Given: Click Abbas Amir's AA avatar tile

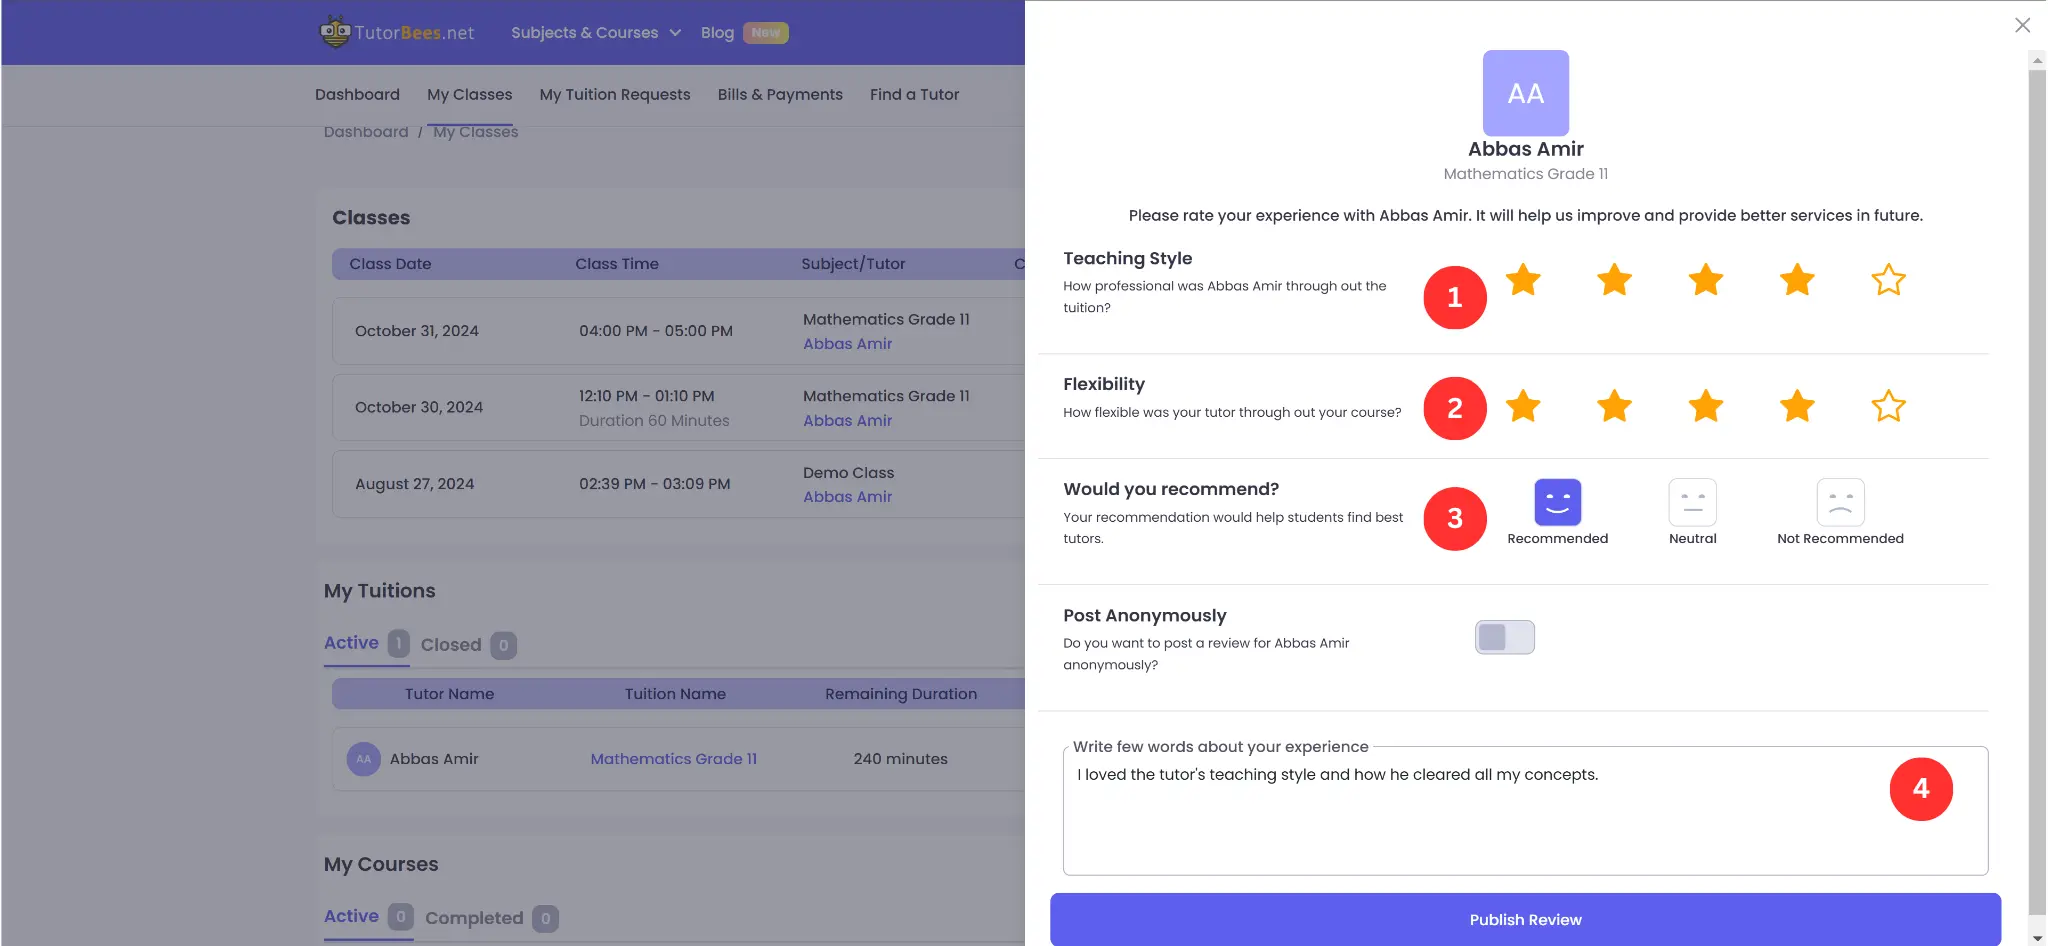Looking at the screenshot, I should click(1525, 93).
